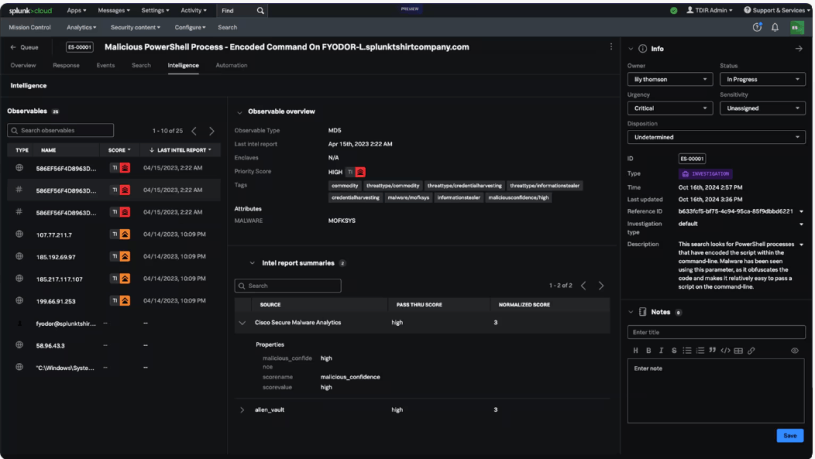Viewport: 815px width, 459px height.
Task: Click red threat score icon in Priority Score
Action: (x=360, y=172)
